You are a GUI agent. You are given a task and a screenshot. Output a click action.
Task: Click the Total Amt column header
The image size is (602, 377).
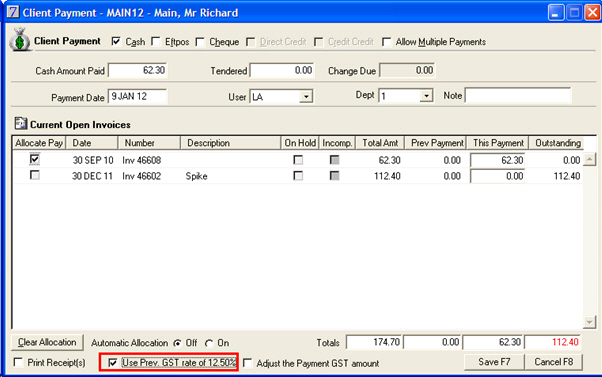[x=380, y=143]
